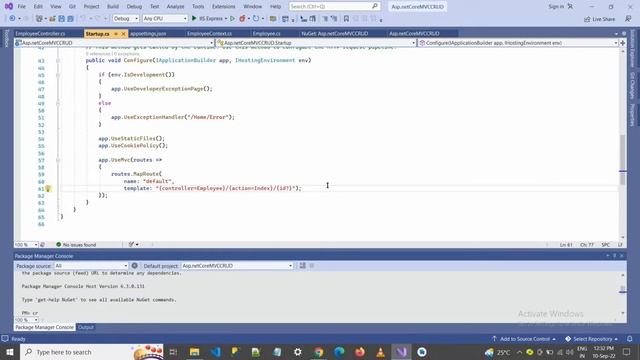
Task: Click the Save All icon
Action: [71, 19]
